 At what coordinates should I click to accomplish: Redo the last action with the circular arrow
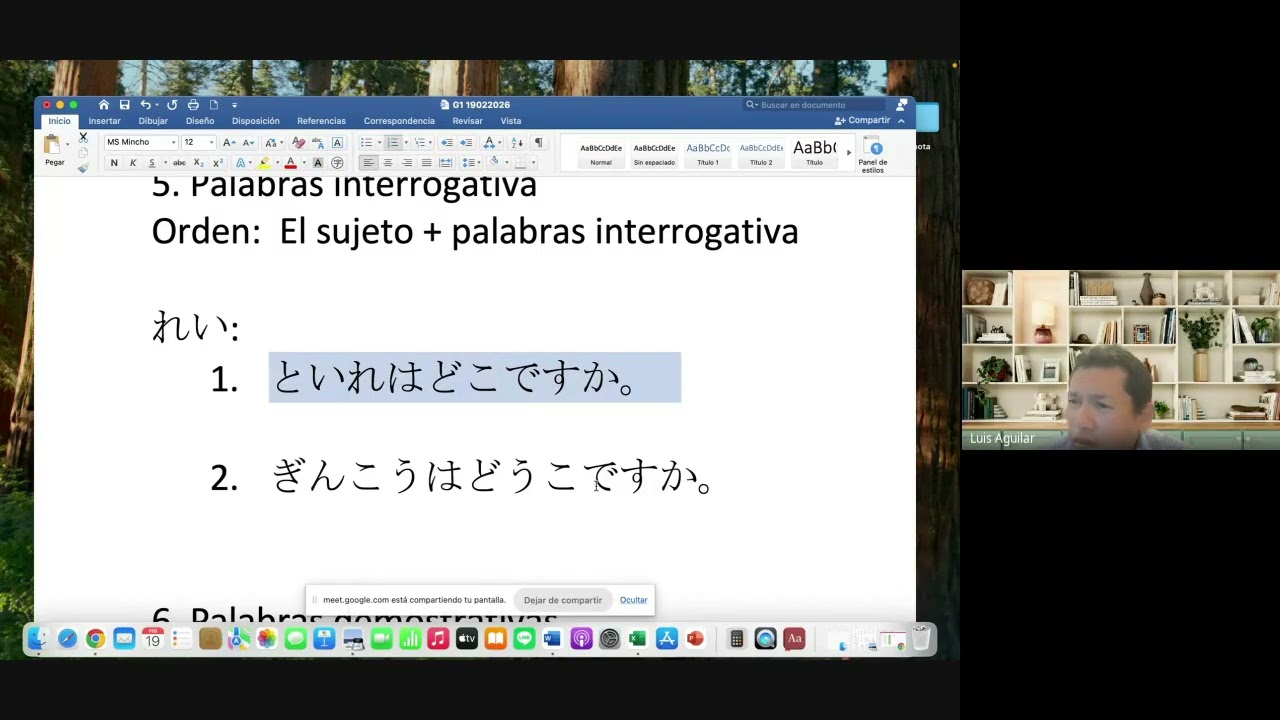(x=172, y=105)
